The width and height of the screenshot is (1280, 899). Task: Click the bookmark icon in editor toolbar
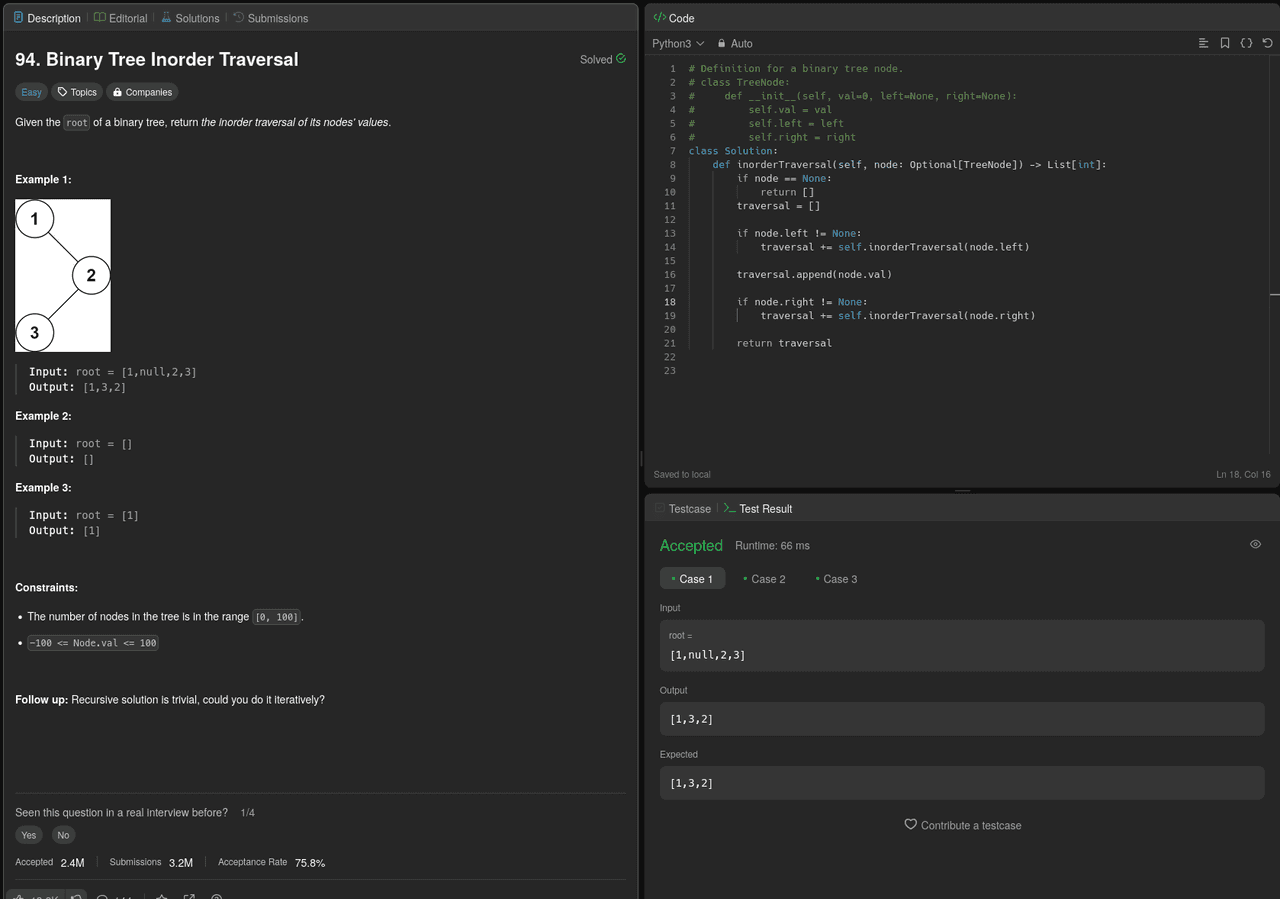tap(1225, 43)
